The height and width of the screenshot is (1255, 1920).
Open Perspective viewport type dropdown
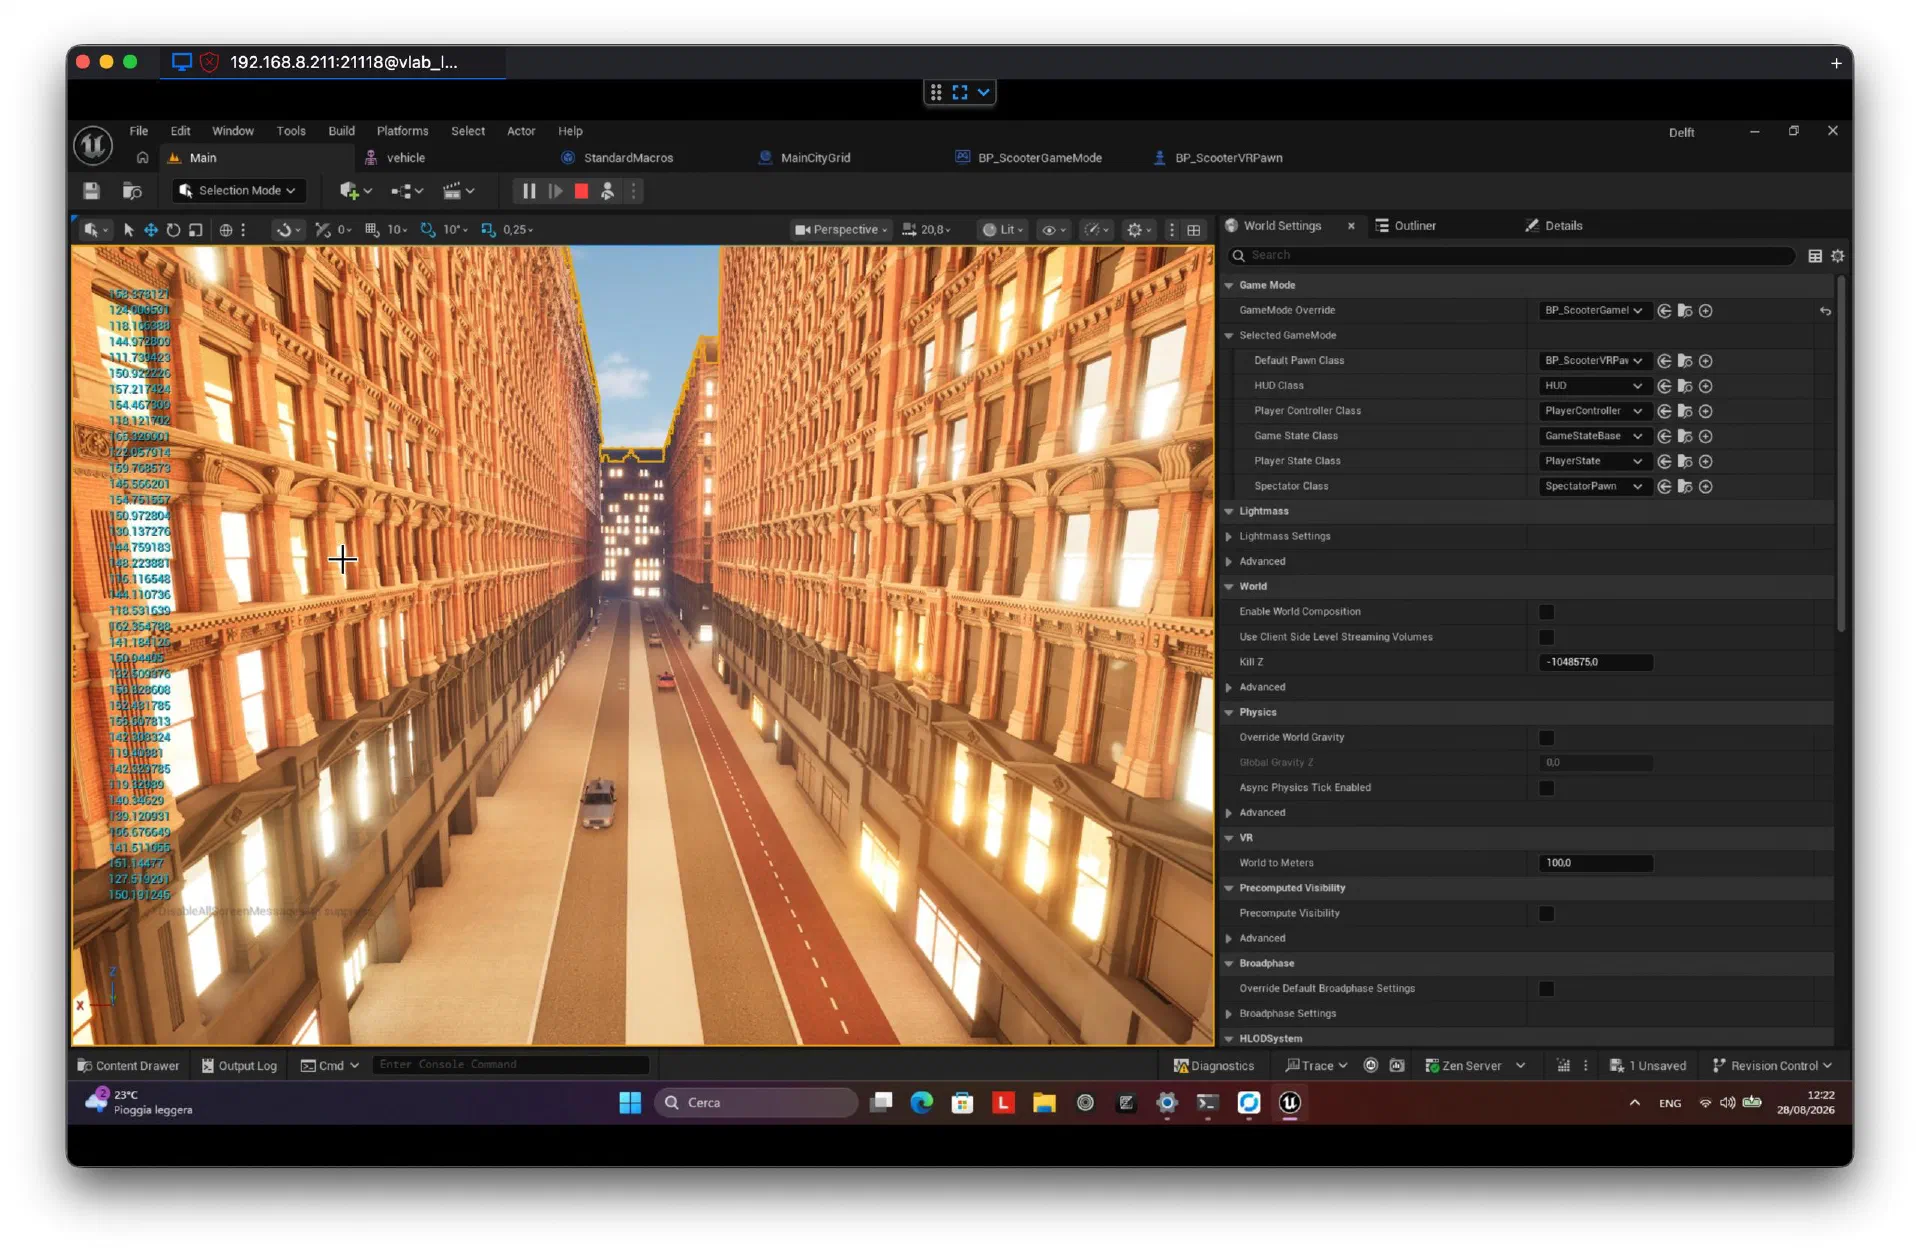click(x=841, y=230)
